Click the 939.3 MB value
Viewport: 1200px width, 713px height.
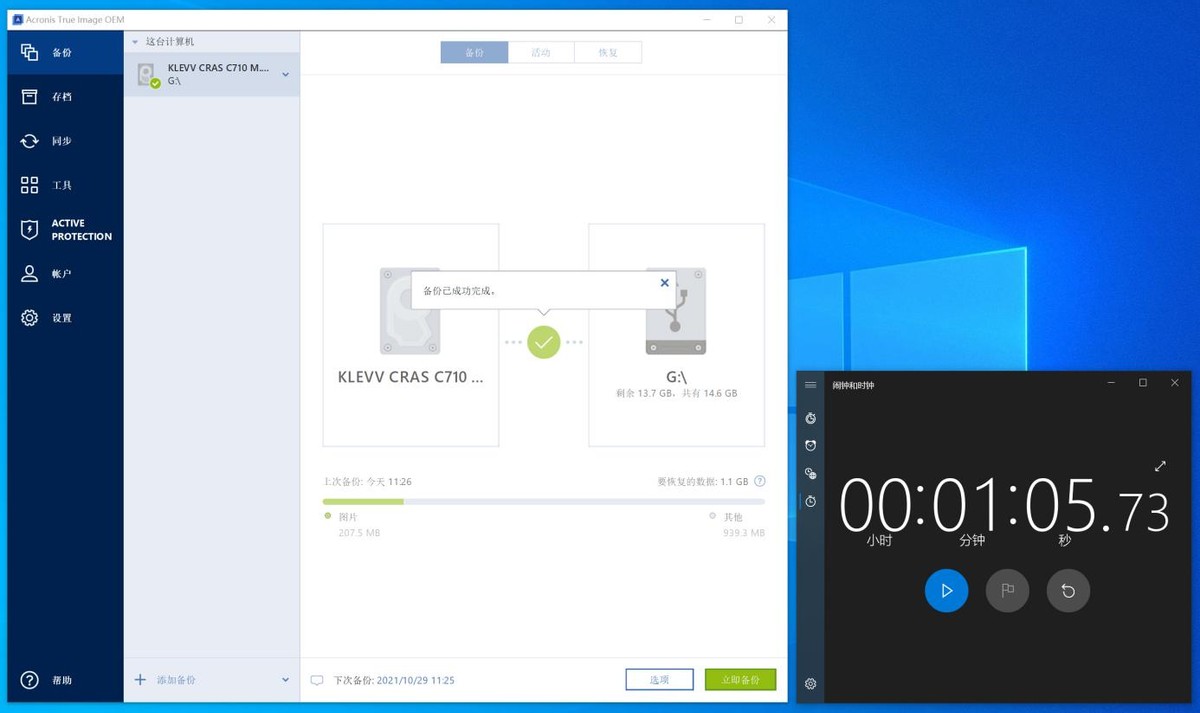click(744, 533)
